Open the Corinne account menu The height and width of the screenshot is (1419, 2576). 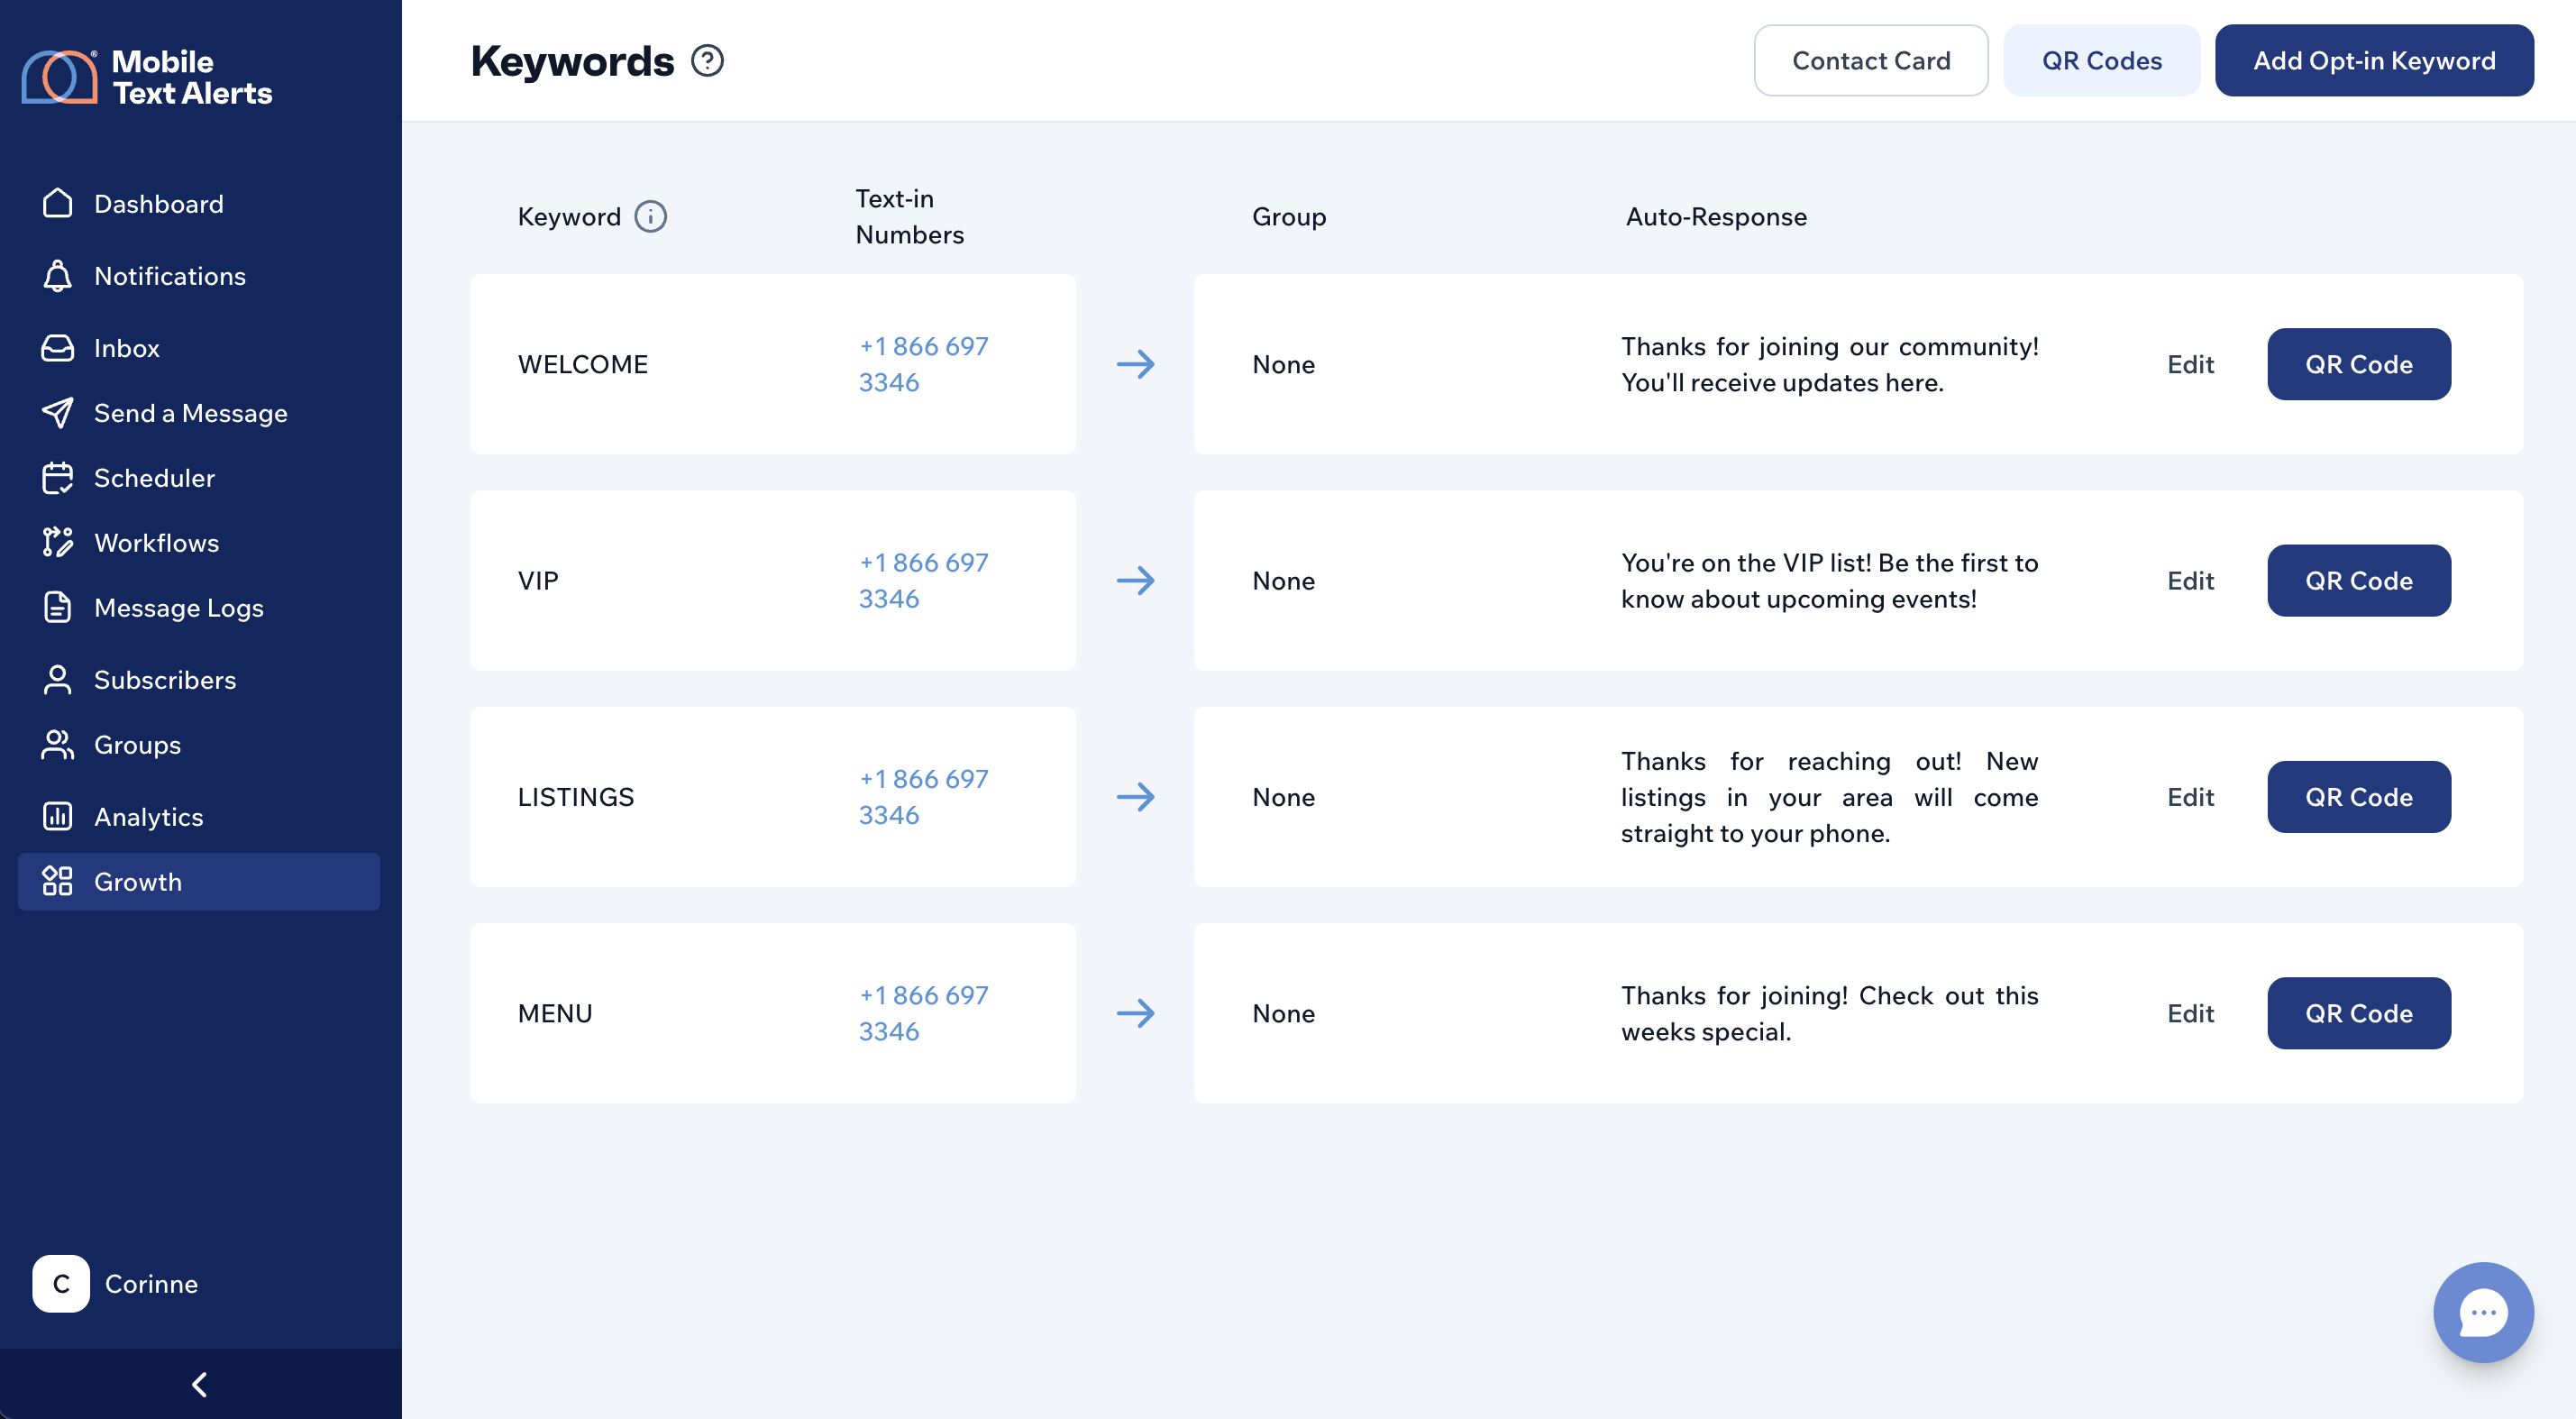[x=116, y=1284]
